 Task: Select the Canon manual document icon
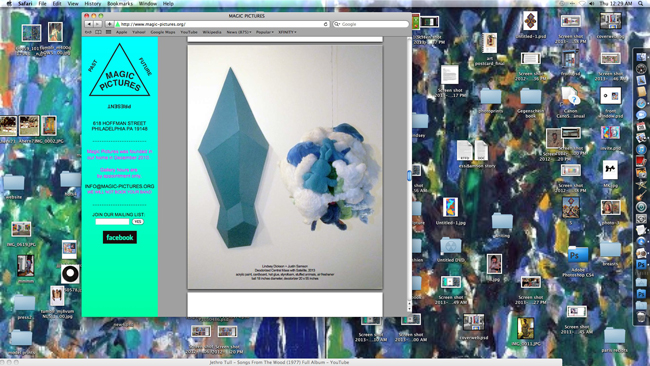(x=570, y=102)
